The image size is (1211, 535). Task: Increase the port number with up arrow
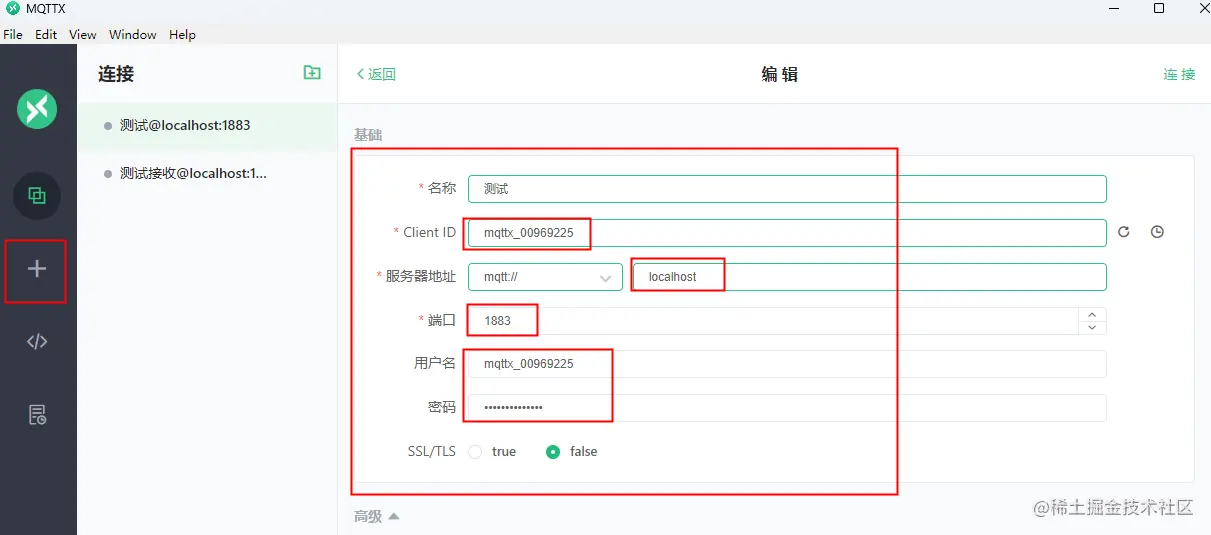pos(1092,314)
